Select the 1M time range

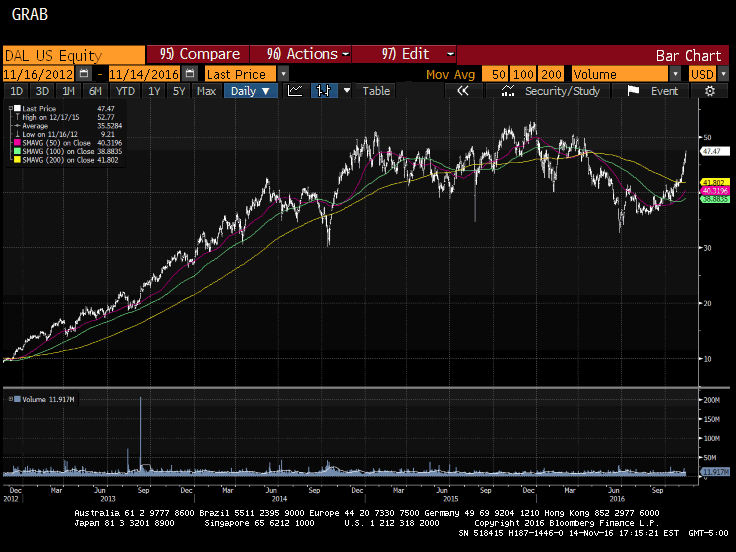[x=69, y=91]
